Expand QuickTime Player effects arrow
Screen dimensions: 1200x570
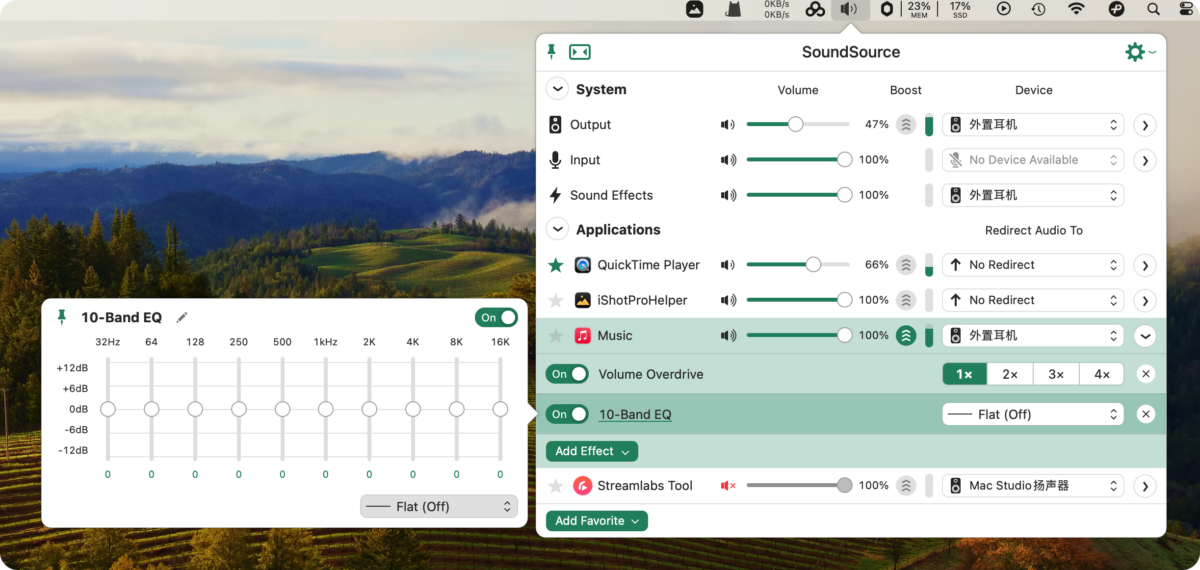pos(1145,265)
